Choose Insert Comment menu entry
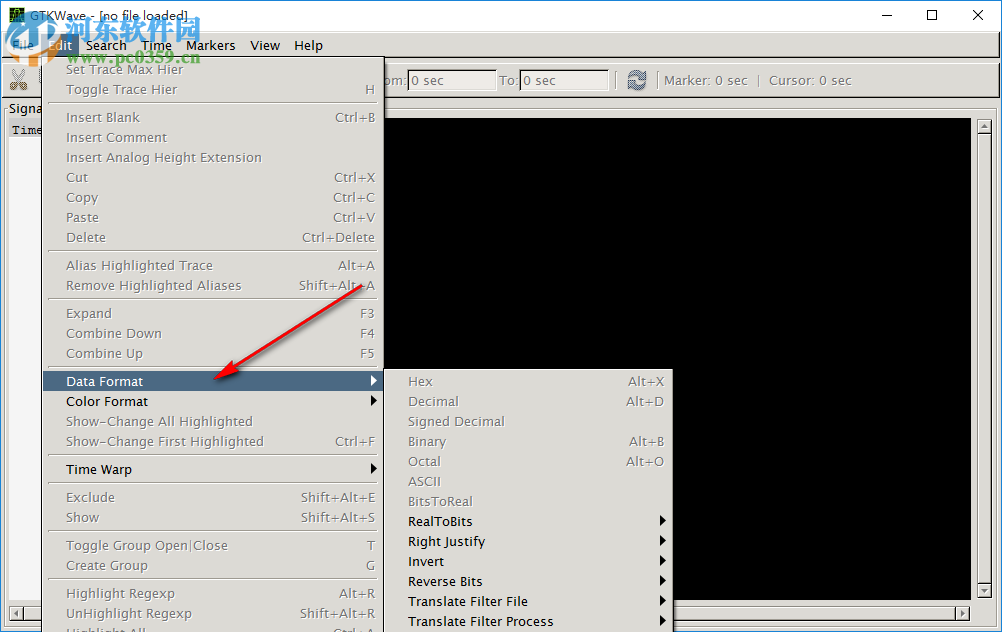This screenshot has width=1002, height=632. tap(213, 137)
